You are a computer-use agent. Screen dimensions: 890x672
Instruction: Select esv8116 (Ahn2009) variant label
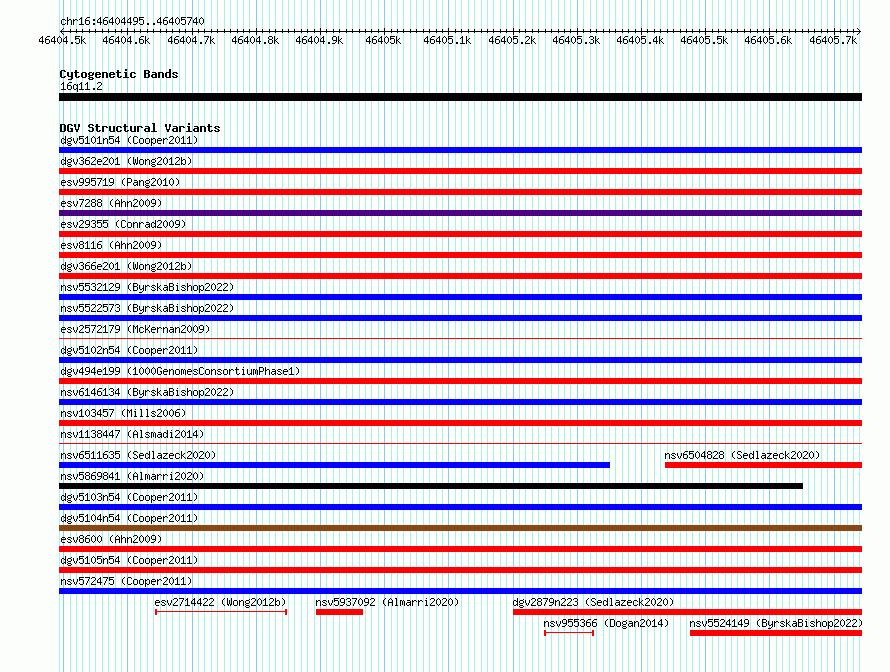tap(111, 245)
